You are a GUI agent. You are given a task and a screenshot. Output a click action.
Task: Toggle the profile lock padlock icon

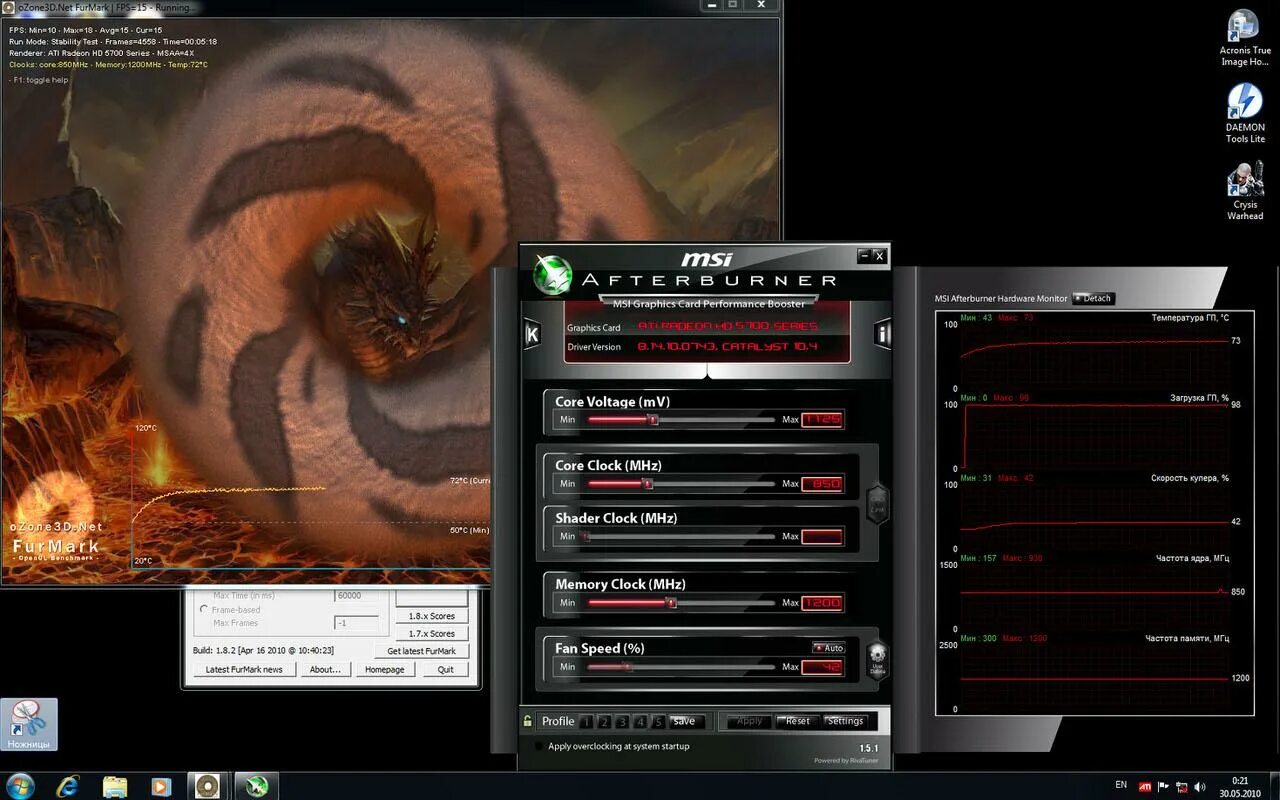527,720
